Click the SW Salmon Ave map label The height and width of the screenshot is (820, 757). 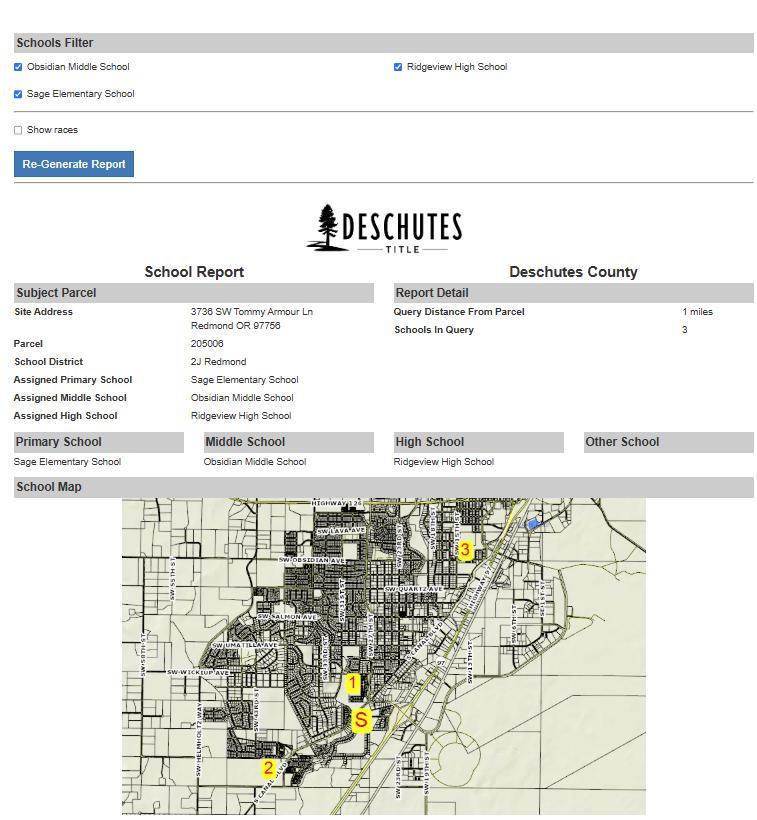(x=287, y=617)
